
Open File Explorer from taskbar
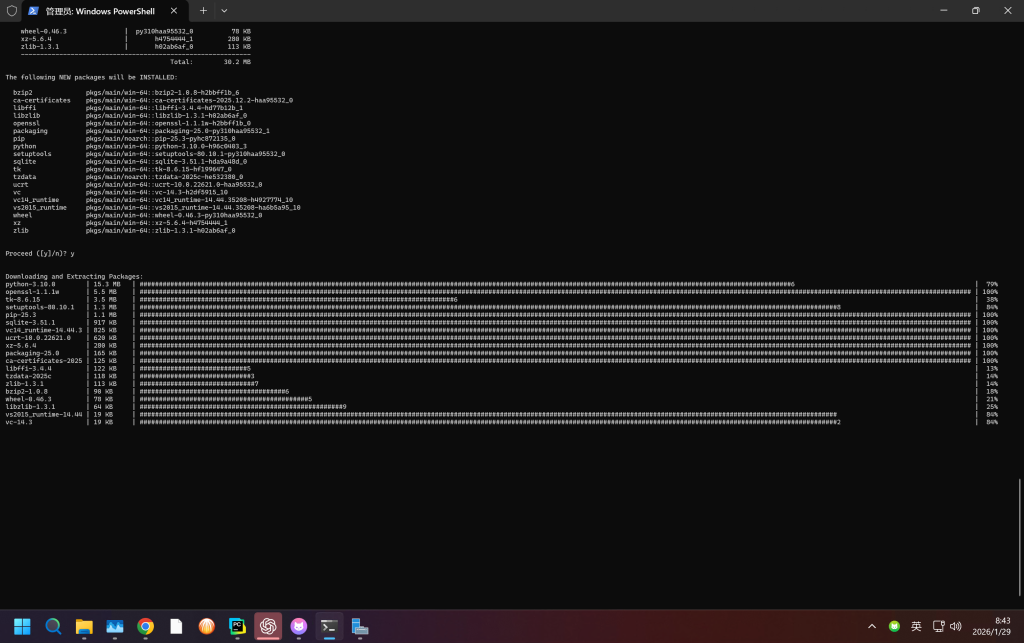click(x=84, y=627)
